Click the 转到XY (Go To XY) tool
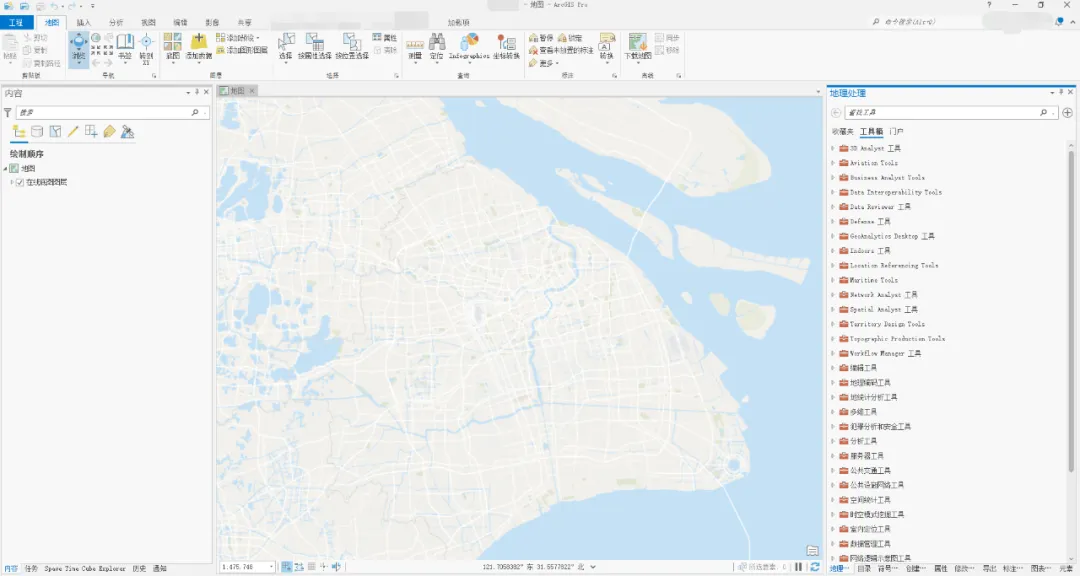 pyautogui.click(x=146, y=48)
